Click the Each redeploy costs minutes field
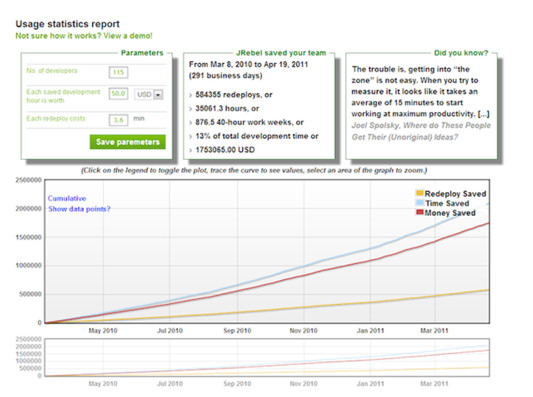Screen dimensions: 533x397 [118, 120]
